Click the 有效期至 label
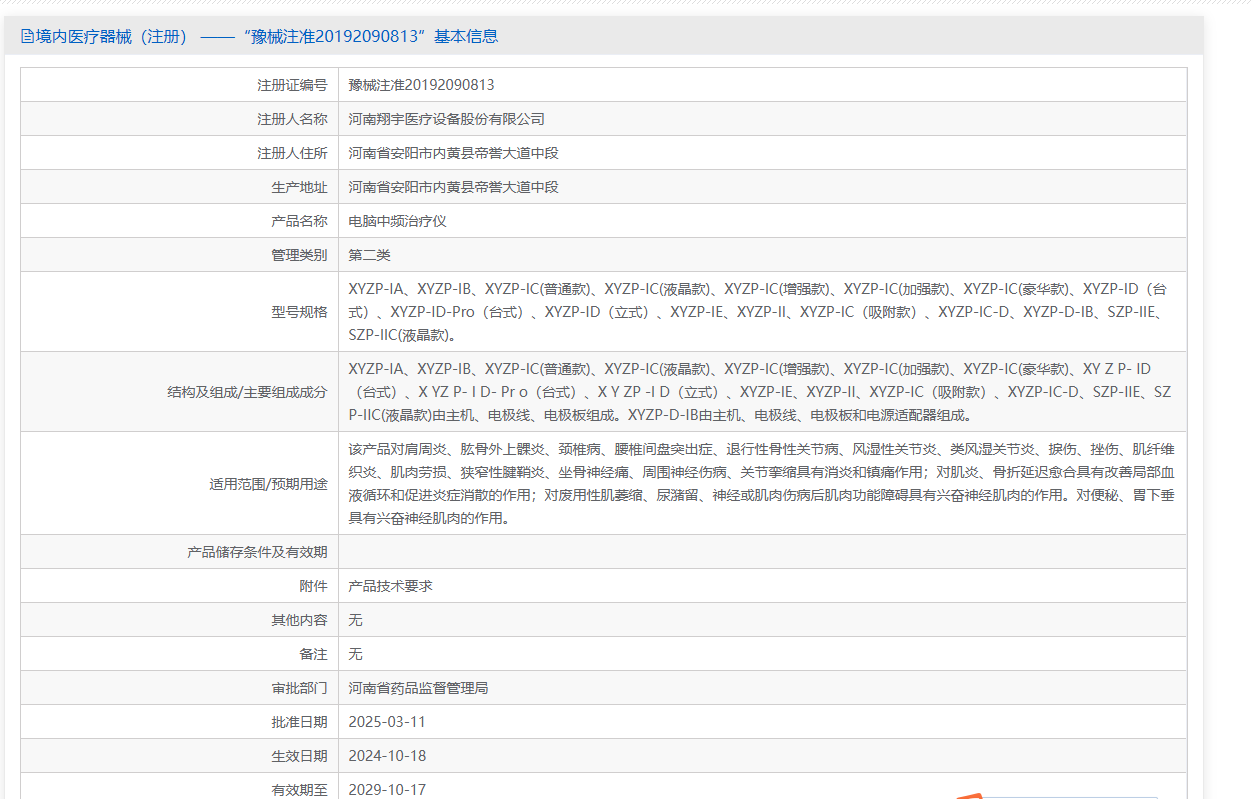 tap(299, 790)
